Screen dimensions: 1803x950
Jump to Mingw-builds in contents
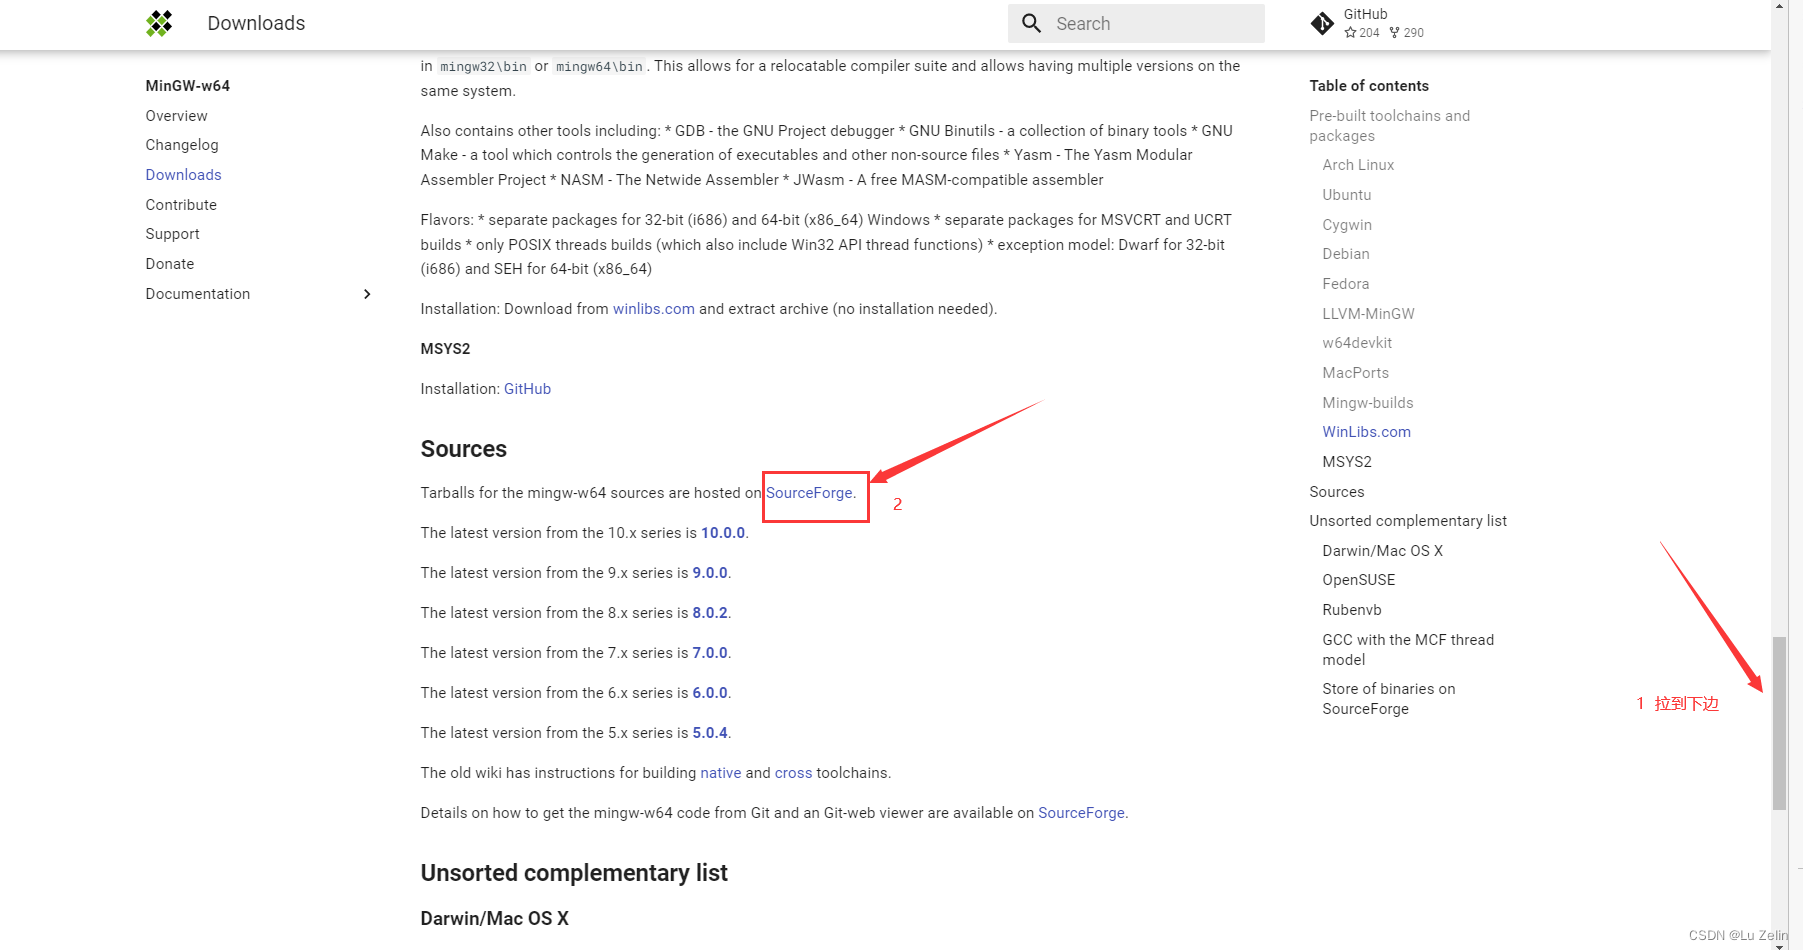tap(1368, 403)
